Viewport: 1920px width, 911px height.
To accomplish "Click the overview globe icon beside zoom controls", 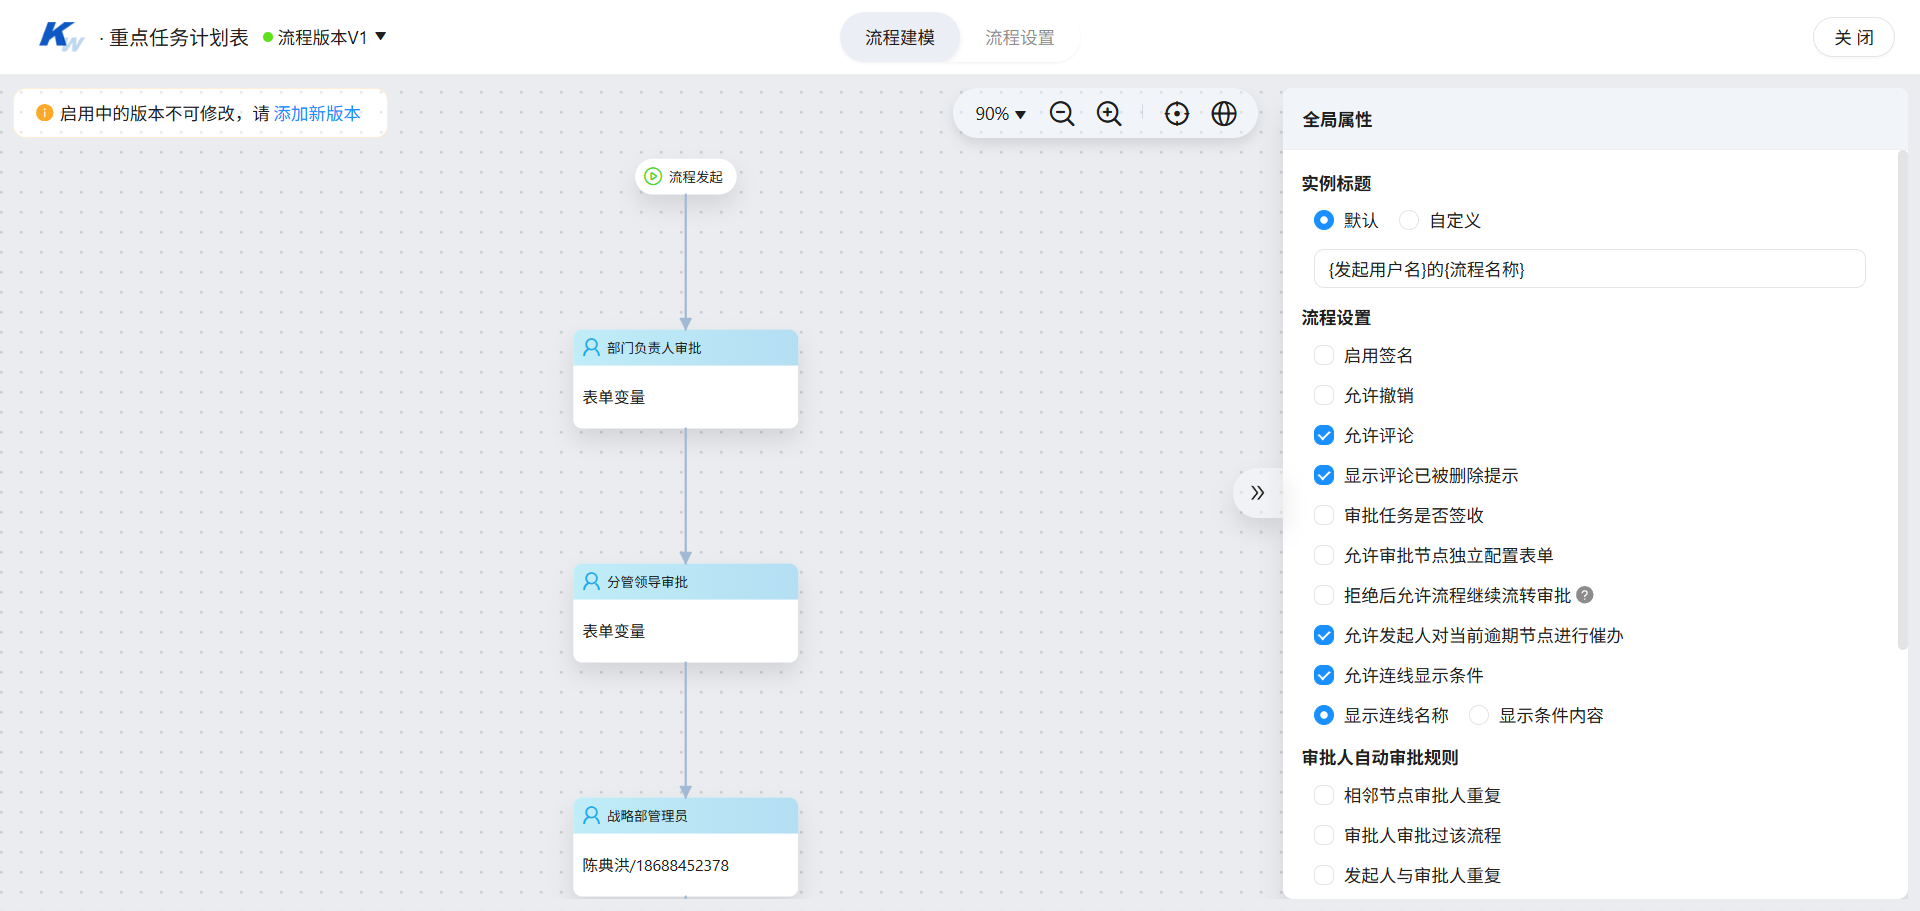I will [x=1225, y=113].
